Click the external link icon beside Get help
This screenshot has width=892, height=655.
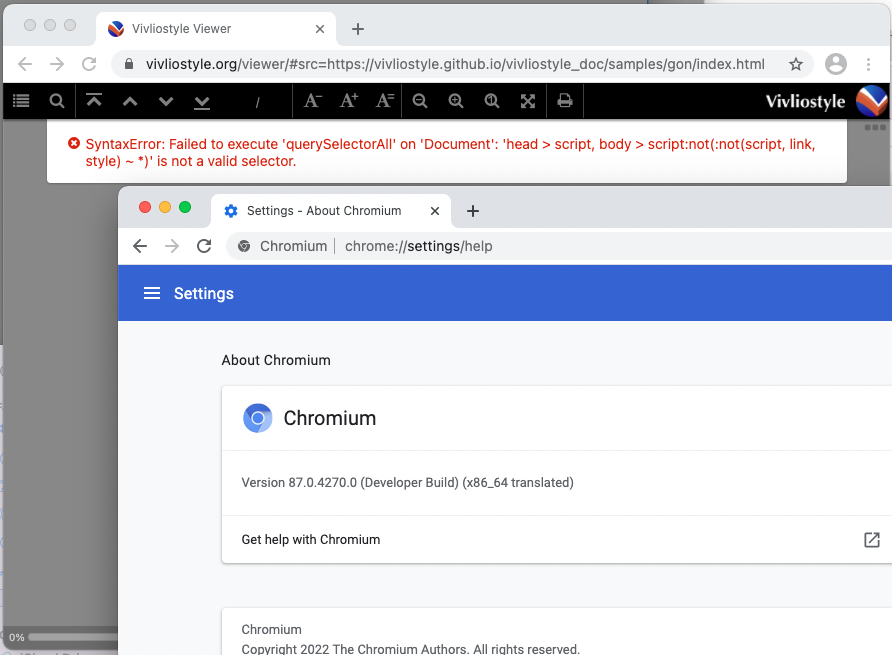click(872, 539)
